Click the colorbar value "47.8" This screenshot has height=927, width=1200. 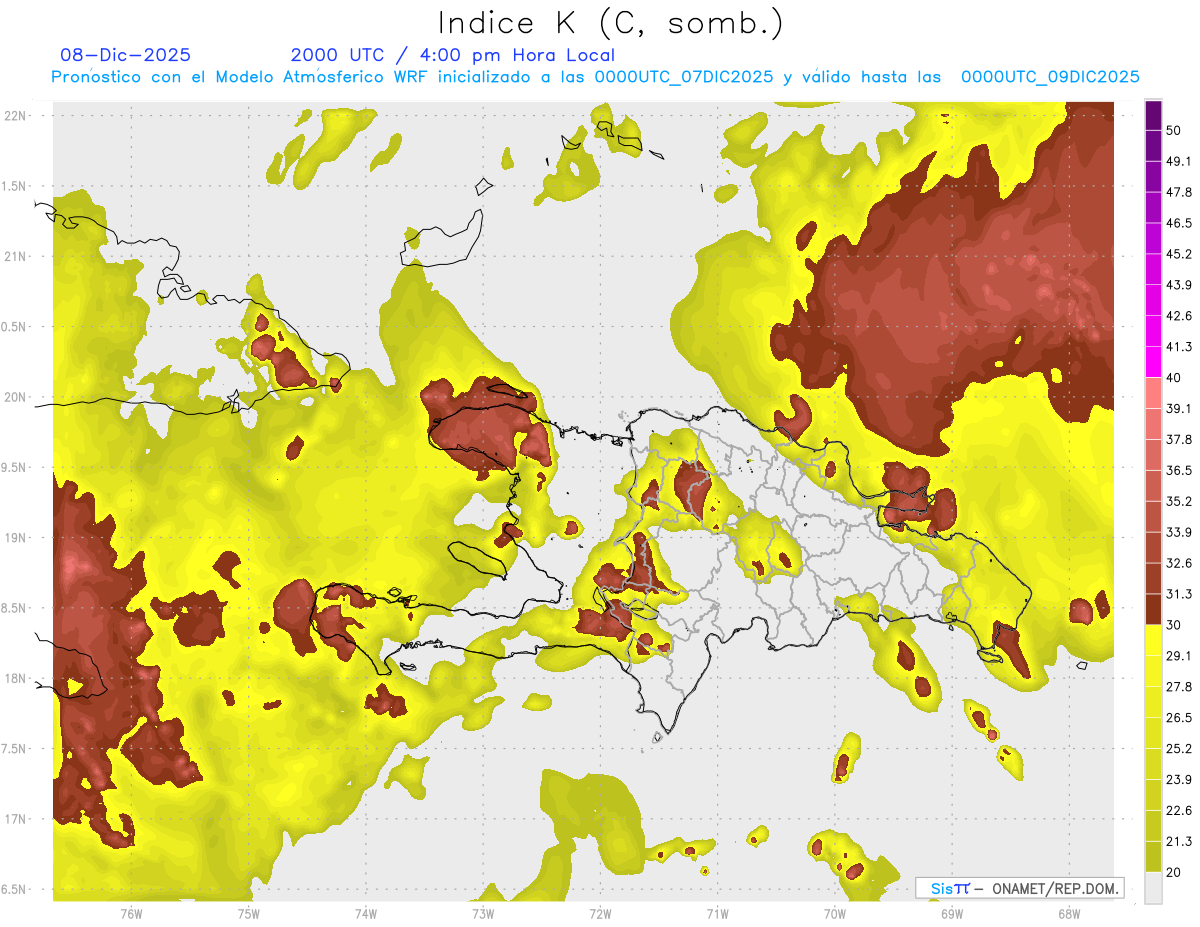click(x=1178, y=192)
